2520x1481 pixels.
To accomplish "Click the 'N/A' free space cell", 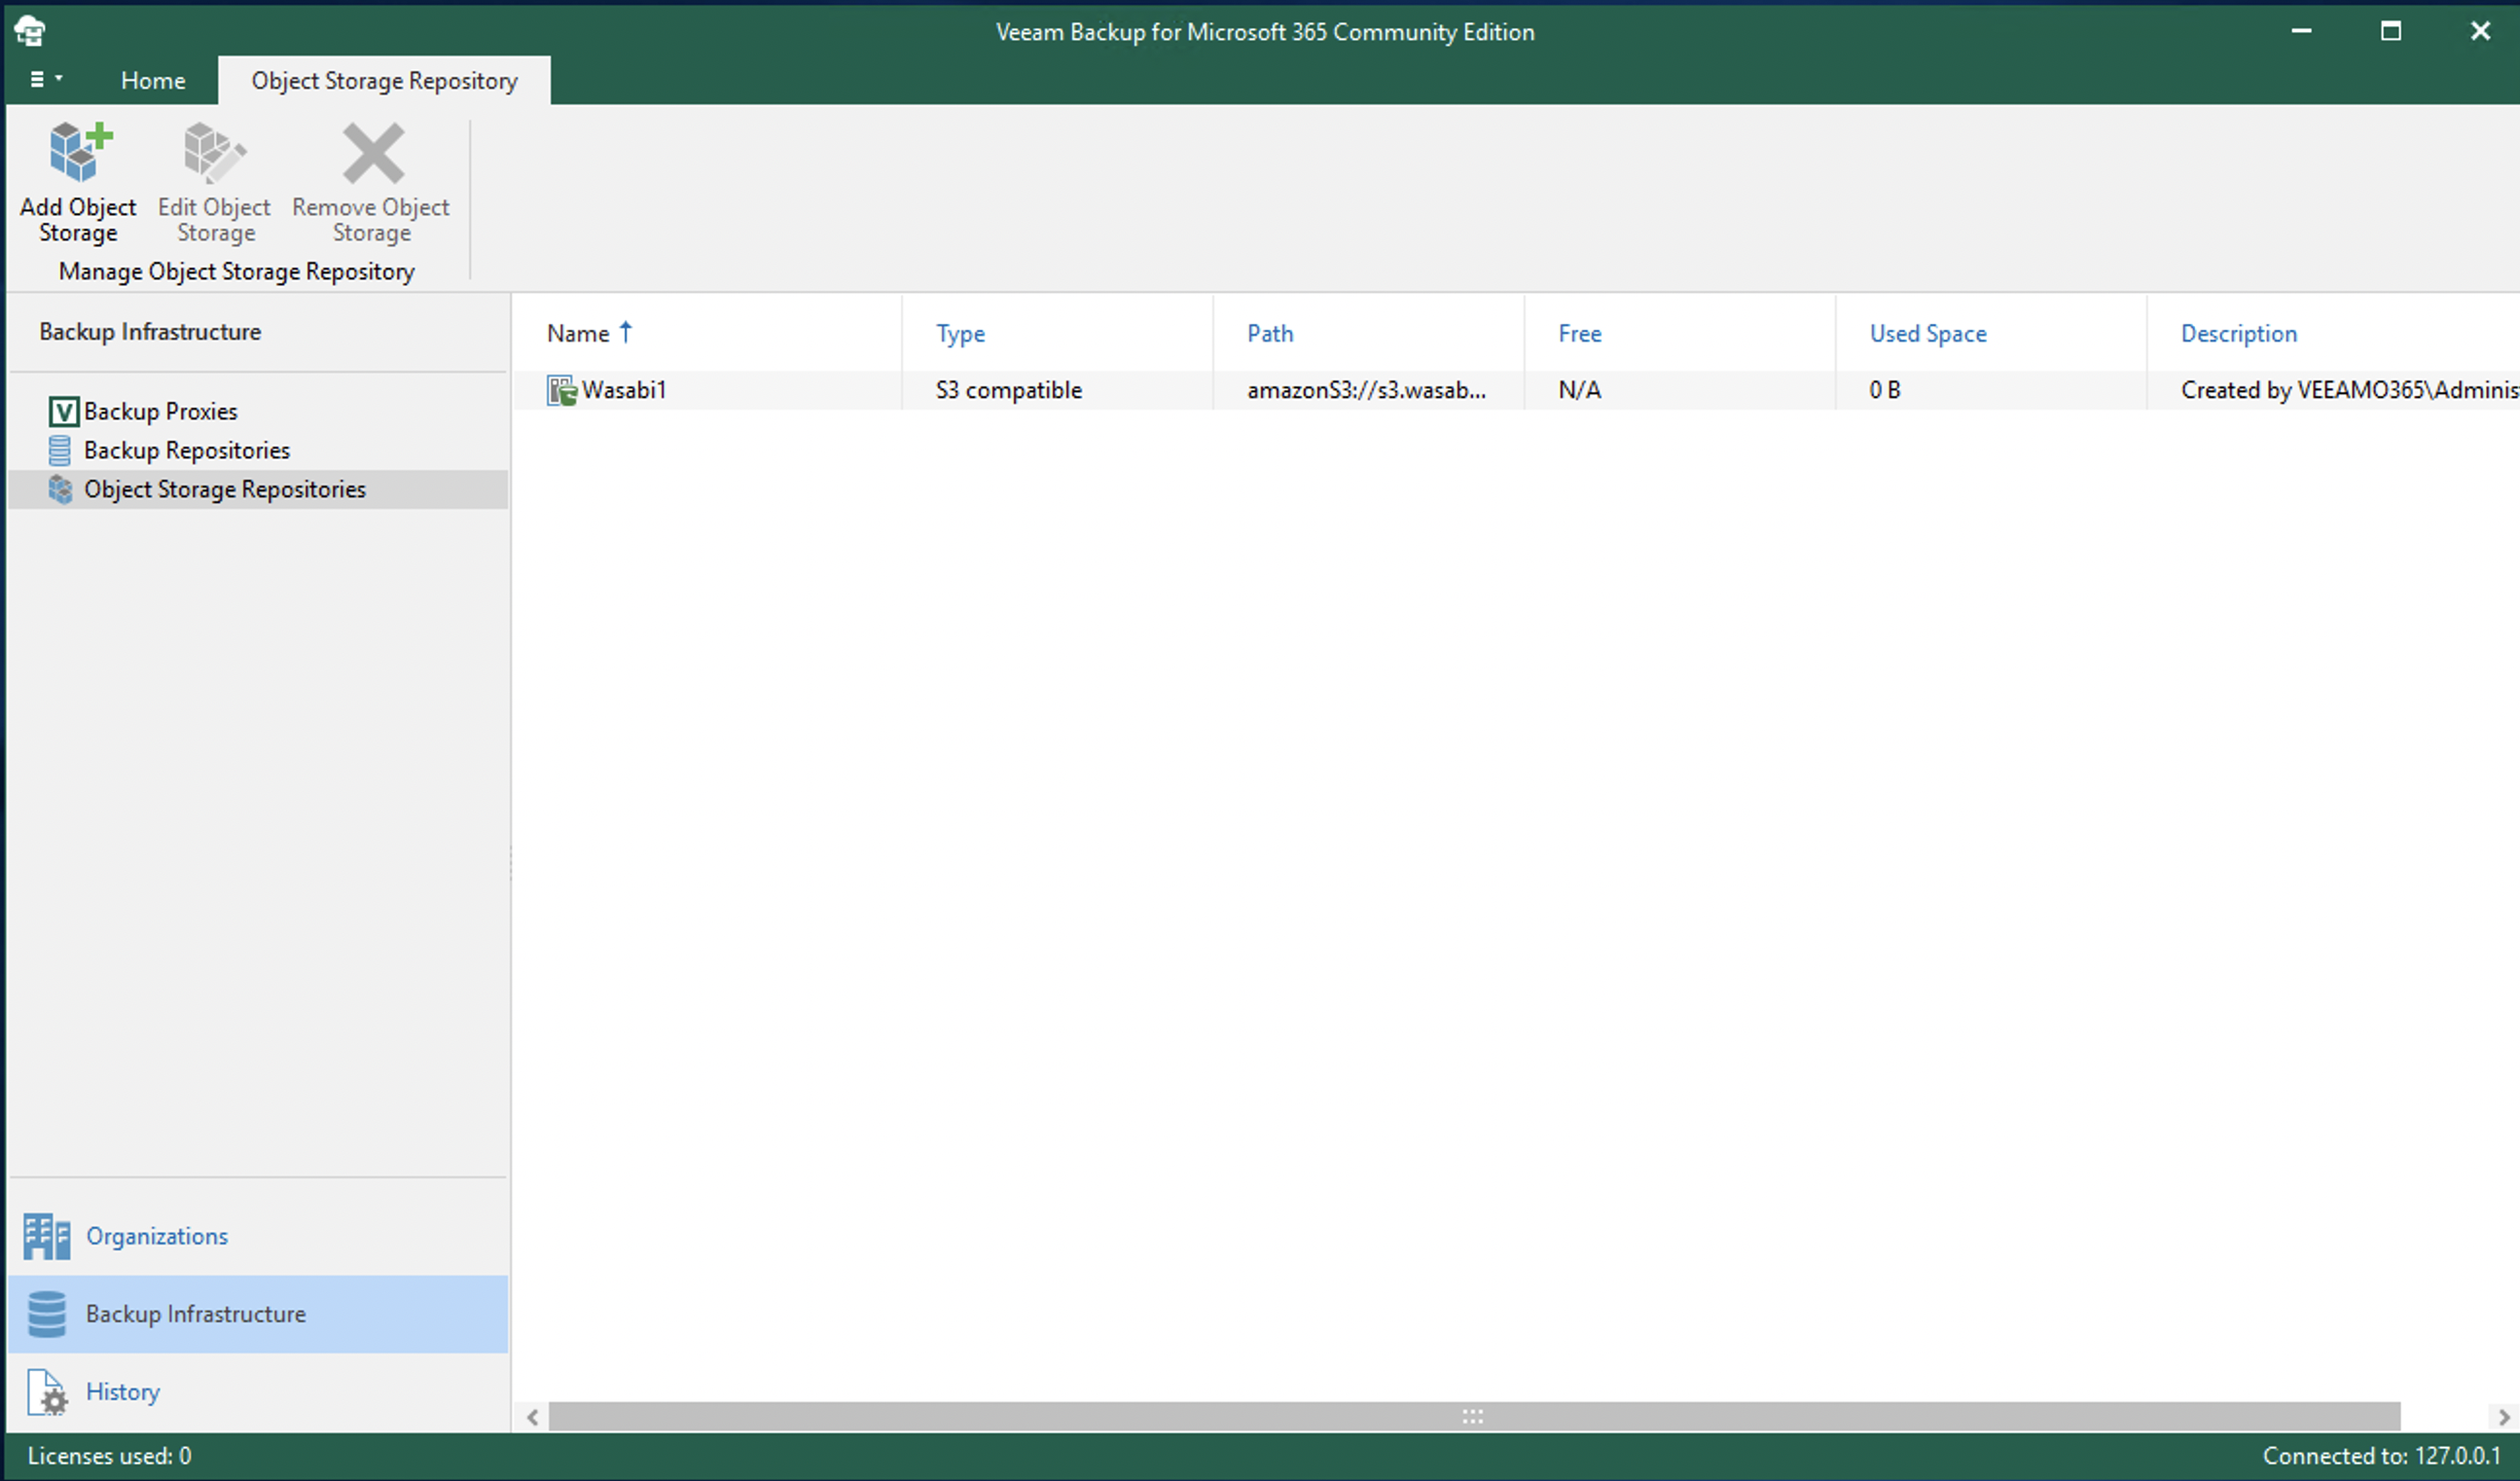I will (x=1580, y=390).
